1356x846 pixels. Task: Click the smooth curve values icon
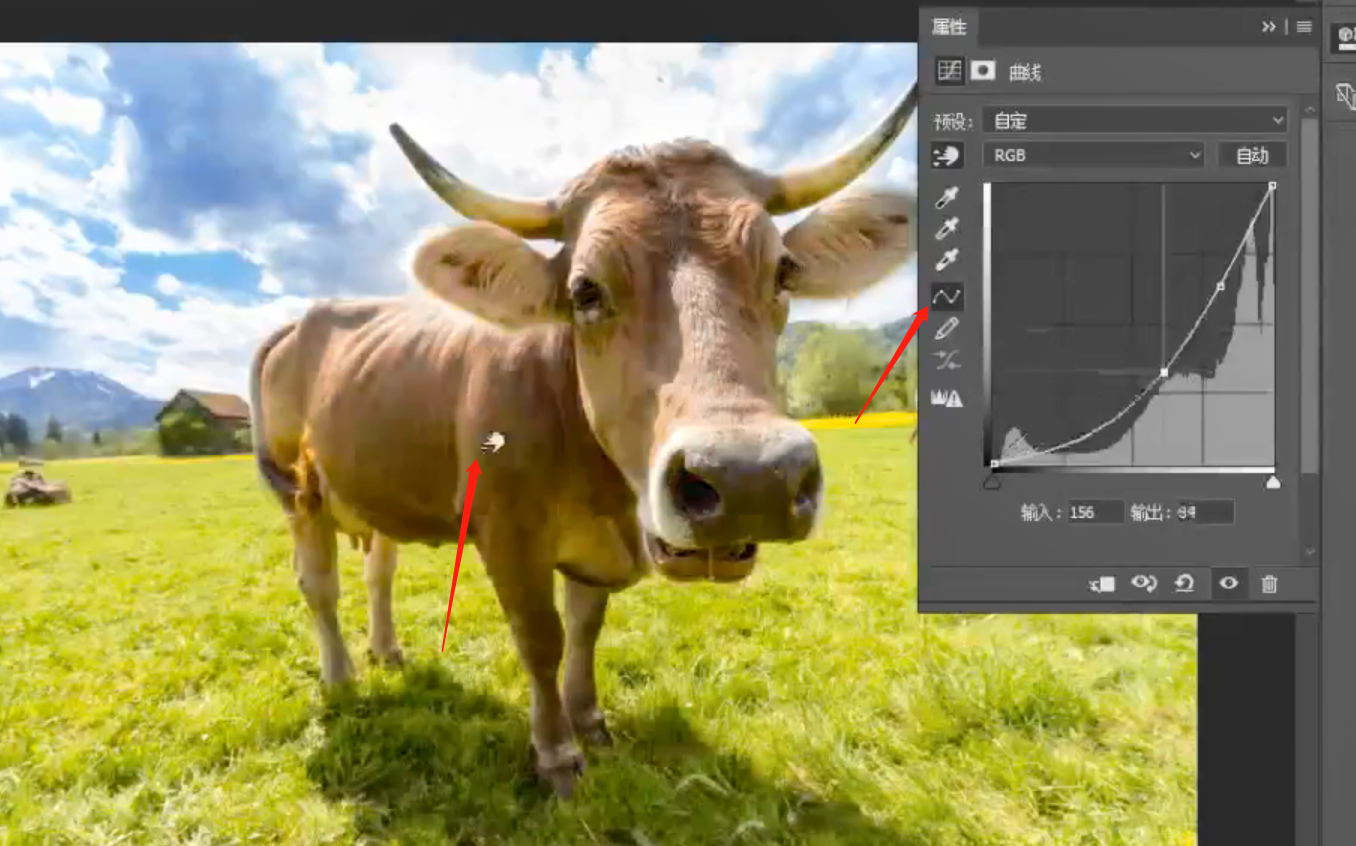[946, 362]
